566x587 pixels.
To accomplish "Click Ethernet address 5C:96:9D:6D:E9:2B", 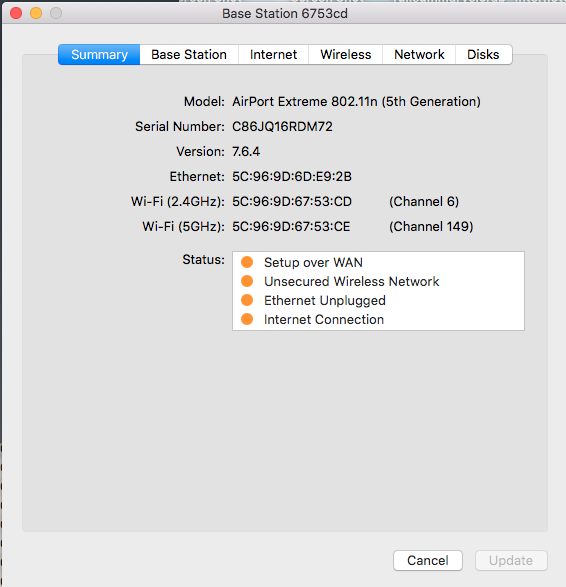I will click(x=292, y=177).
